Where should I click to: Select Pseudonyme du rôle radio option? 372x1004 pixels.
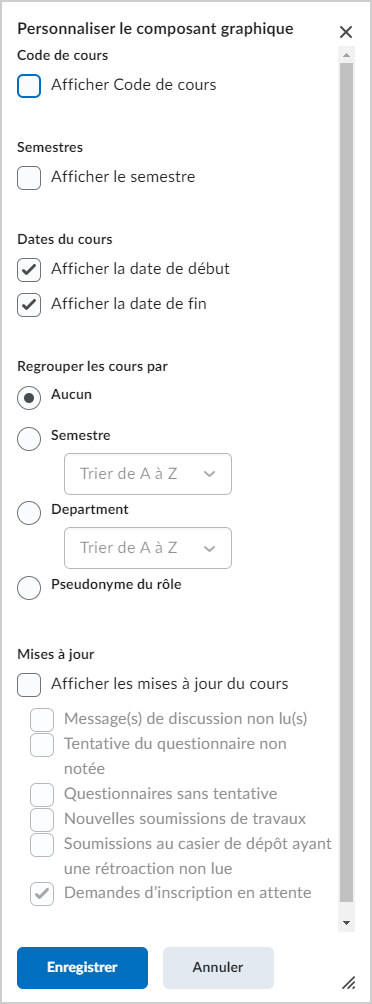[29, 588]
